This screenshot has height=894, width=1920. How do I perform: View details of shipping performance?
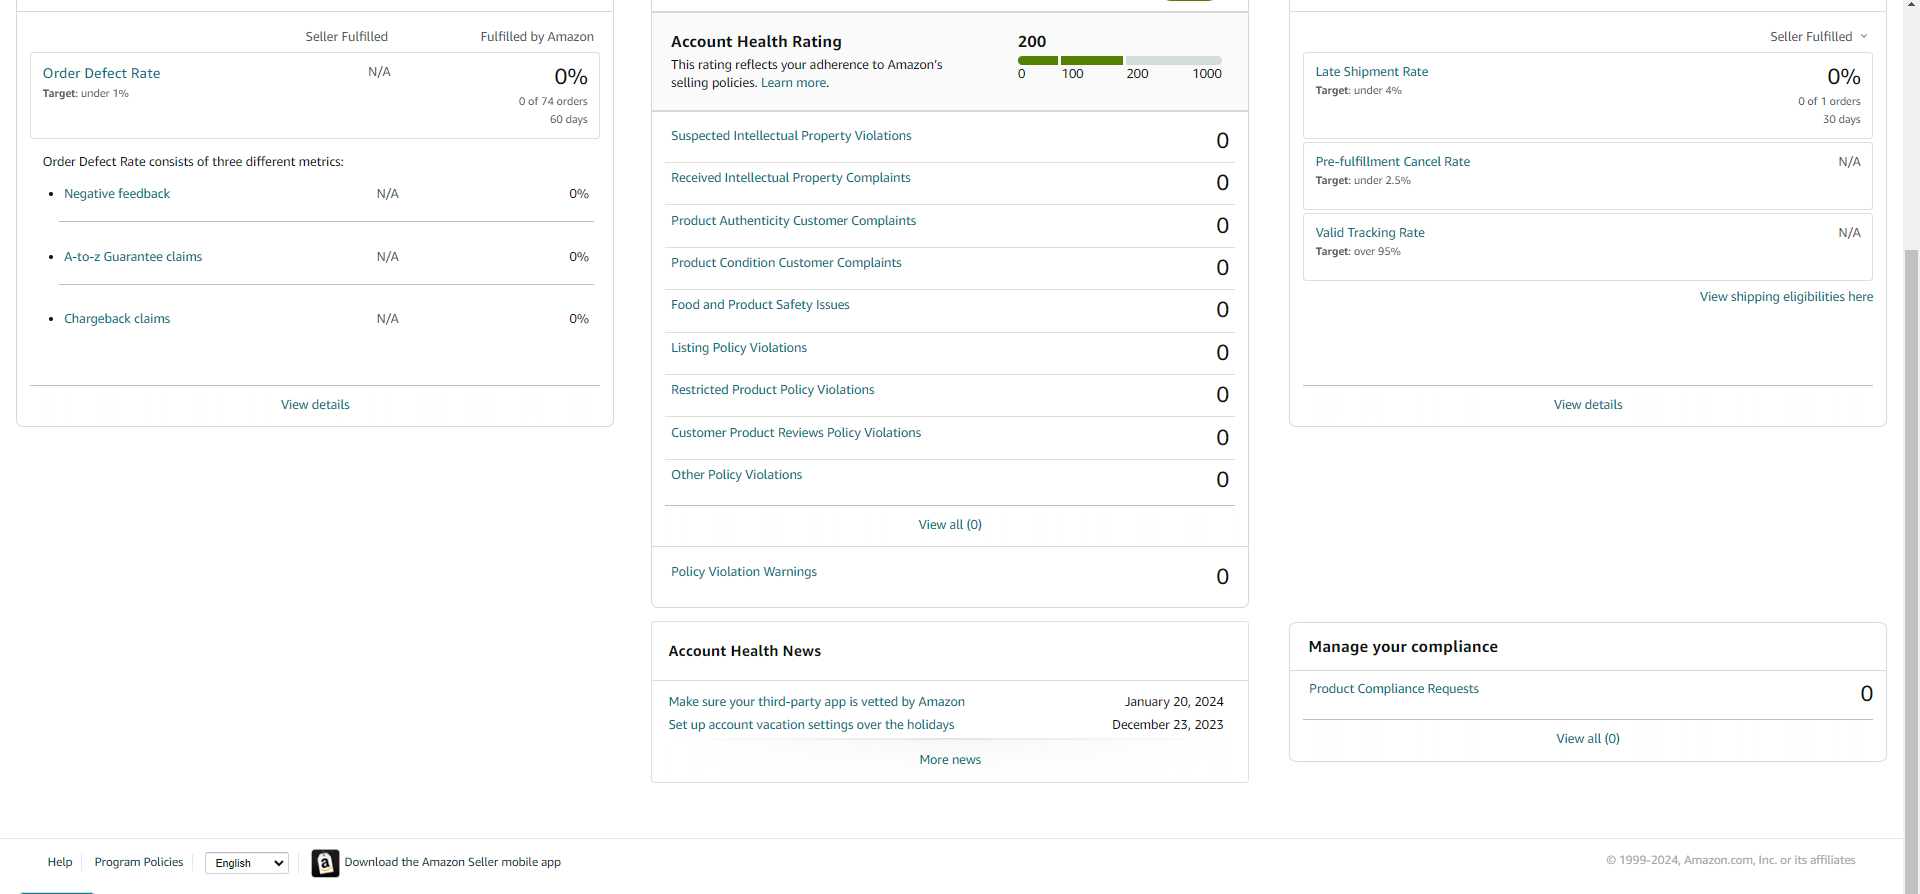(1588, 405)
